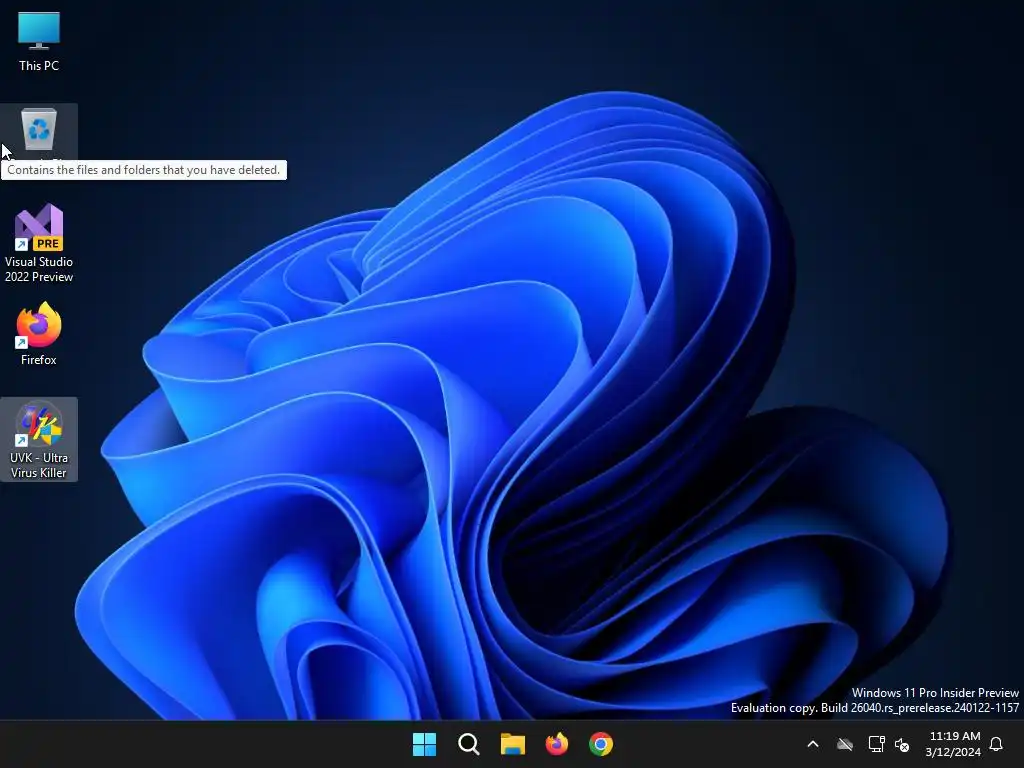This screenshot has width=1024, height=768.
Task: Launch Firefox from the taskbar
Action: click(556, 744)
